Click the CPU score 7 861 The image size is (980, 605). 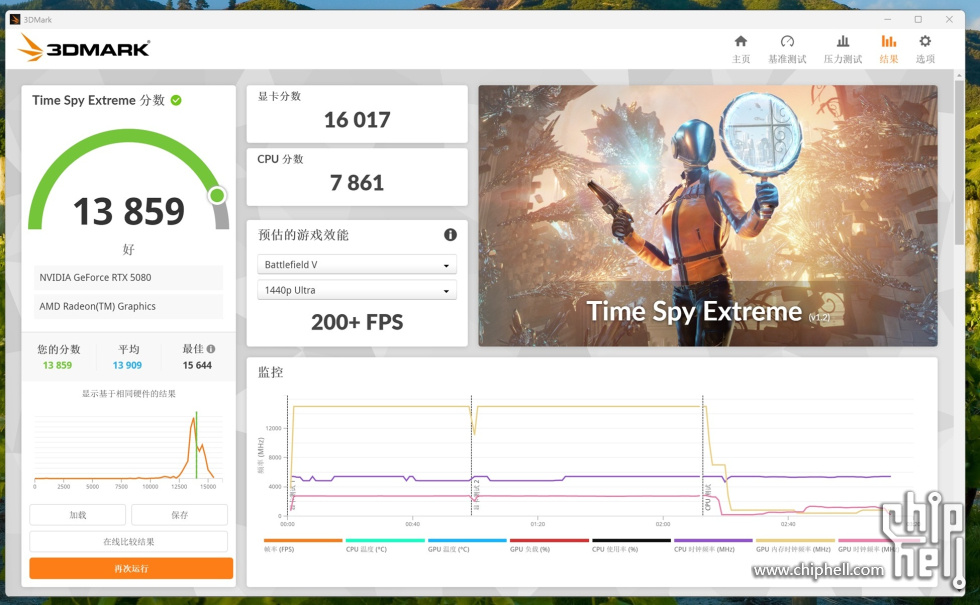(357, 182)
